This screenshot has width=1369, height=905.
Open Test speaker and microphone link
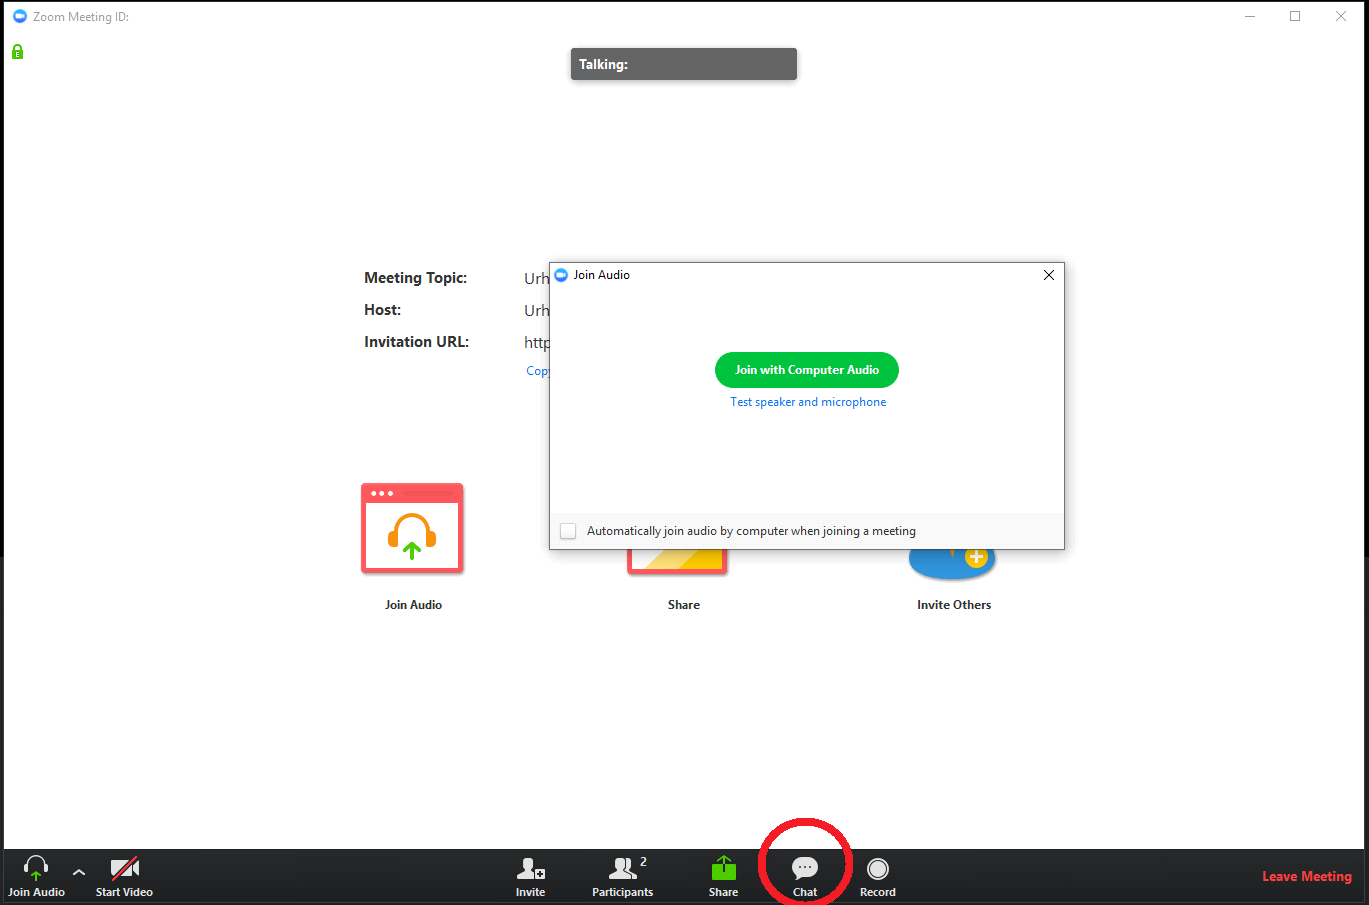808,402
